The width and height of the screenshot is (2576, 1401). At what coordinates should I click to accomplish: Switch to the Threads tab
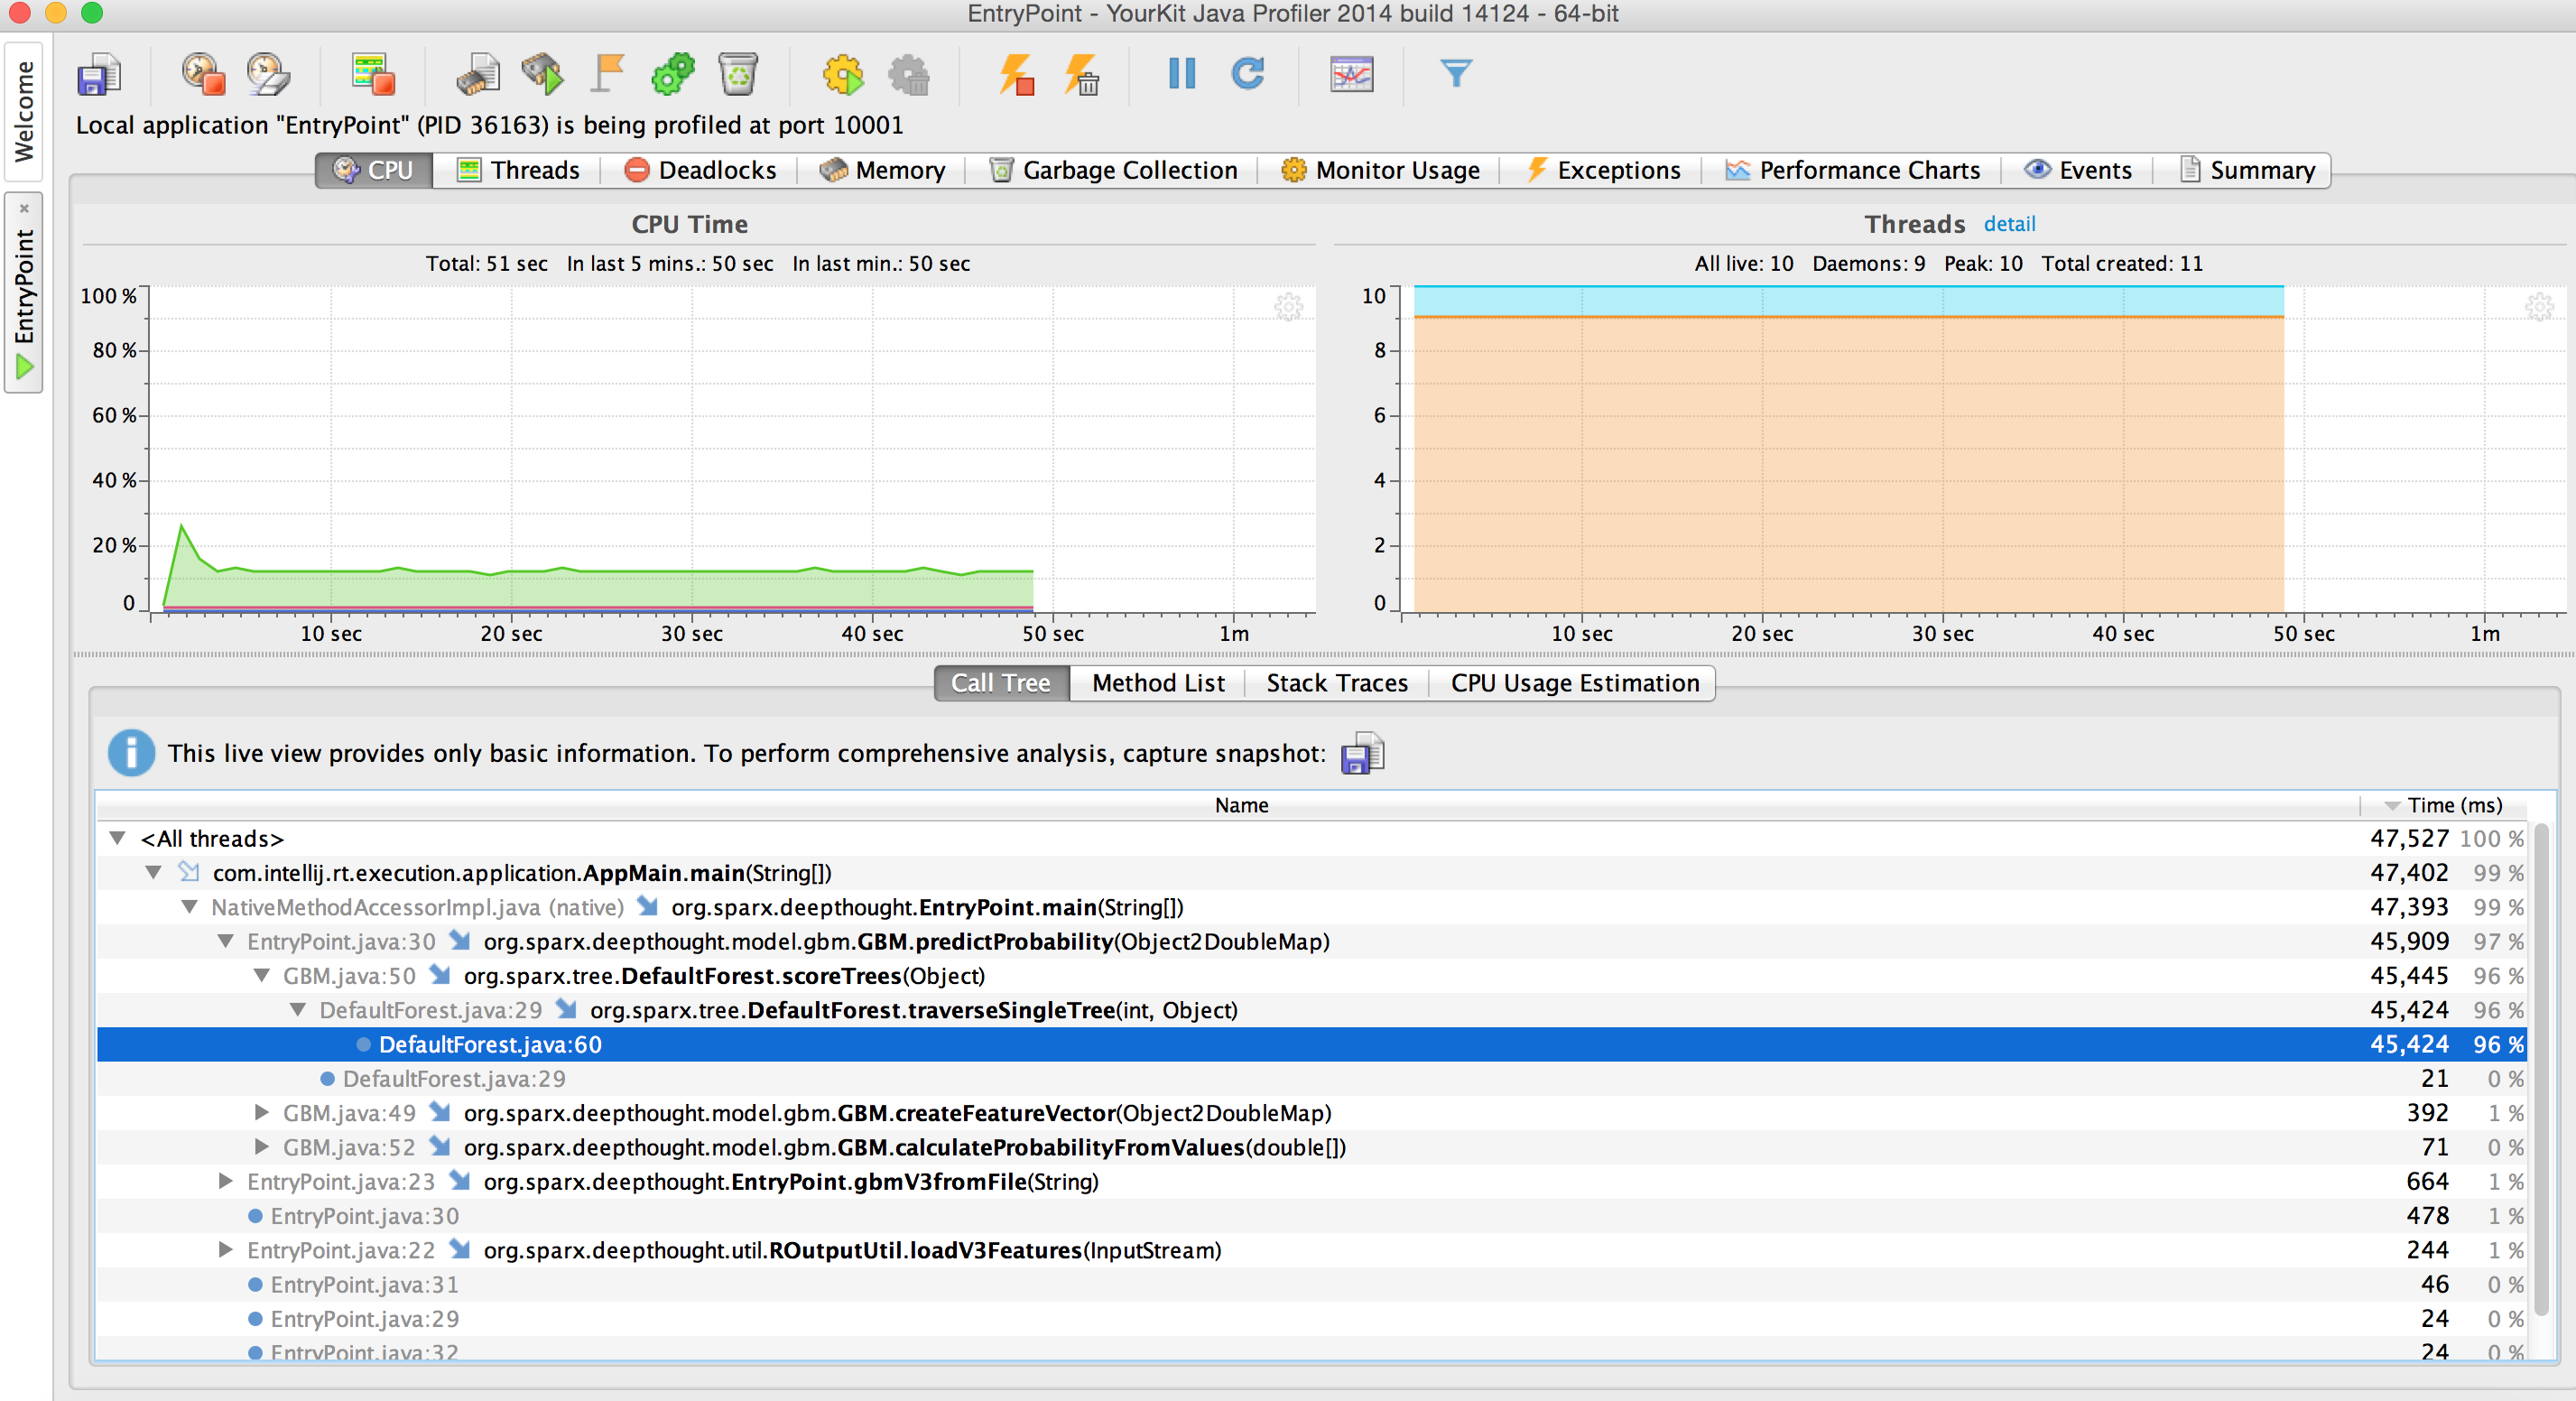(518, 170)
